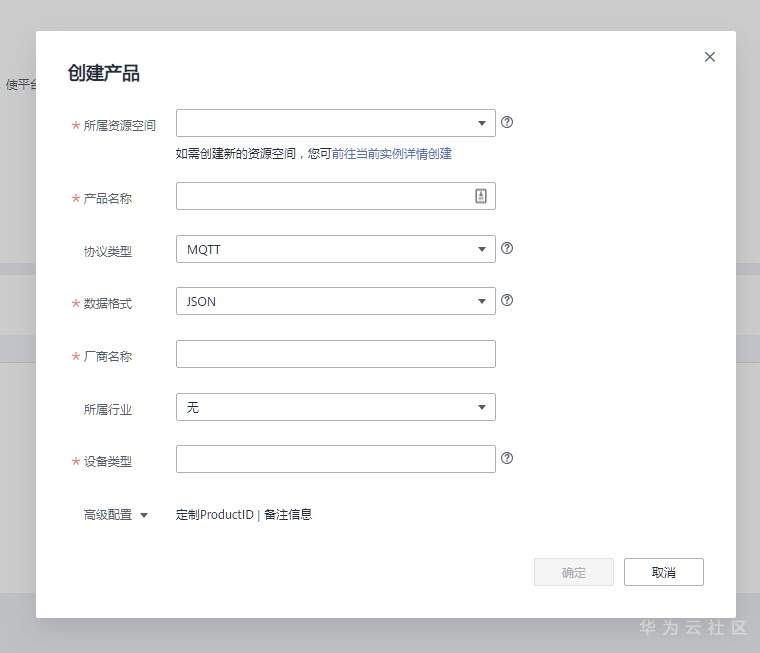Screen dimensions: 760x653
Task: Click the 数据格式 label
Action: pyautogui.click(x=108, y=303)
